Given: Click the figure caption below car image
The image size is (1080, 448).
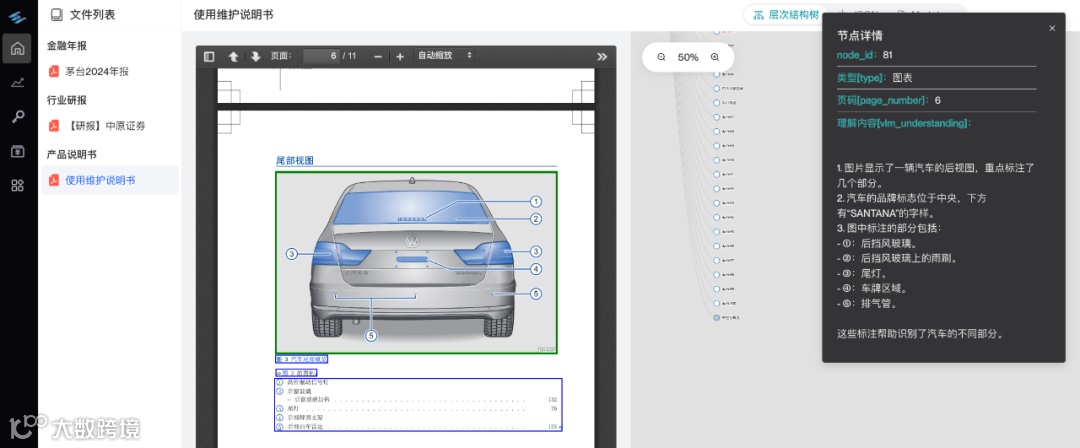Looking at the screenshot, I should (302, 359).
